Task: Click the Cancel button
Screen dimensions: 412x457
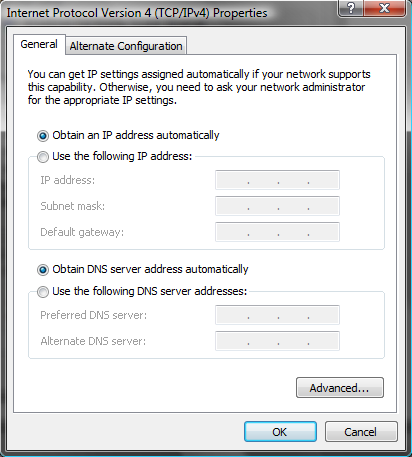Action: (361, 432)
